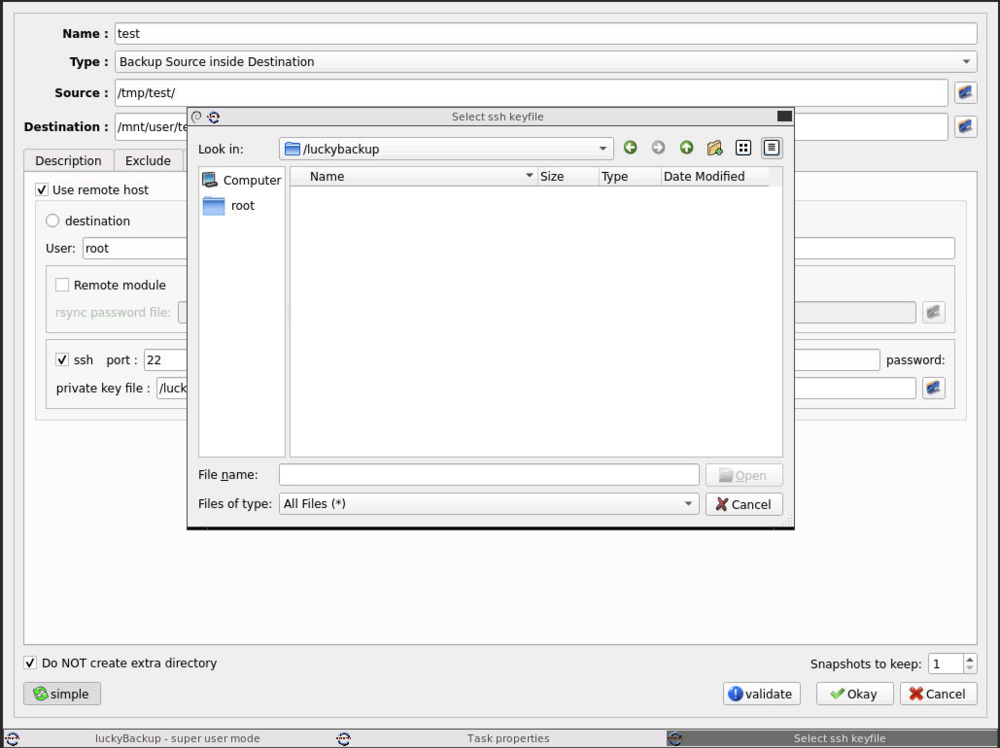
Task: Decrease the Snapshots to keep value
Action: [970, 668]
